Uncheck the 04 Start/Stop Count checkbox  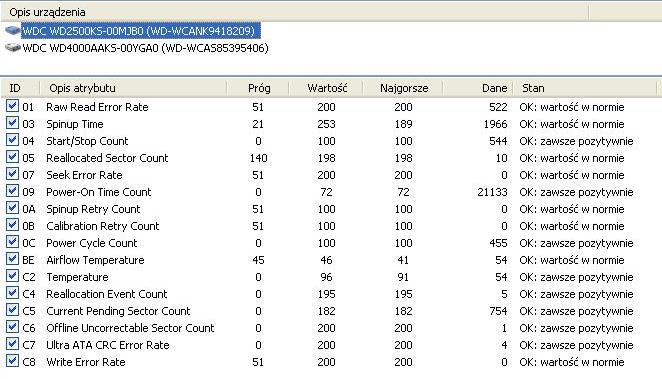(12, 140)
